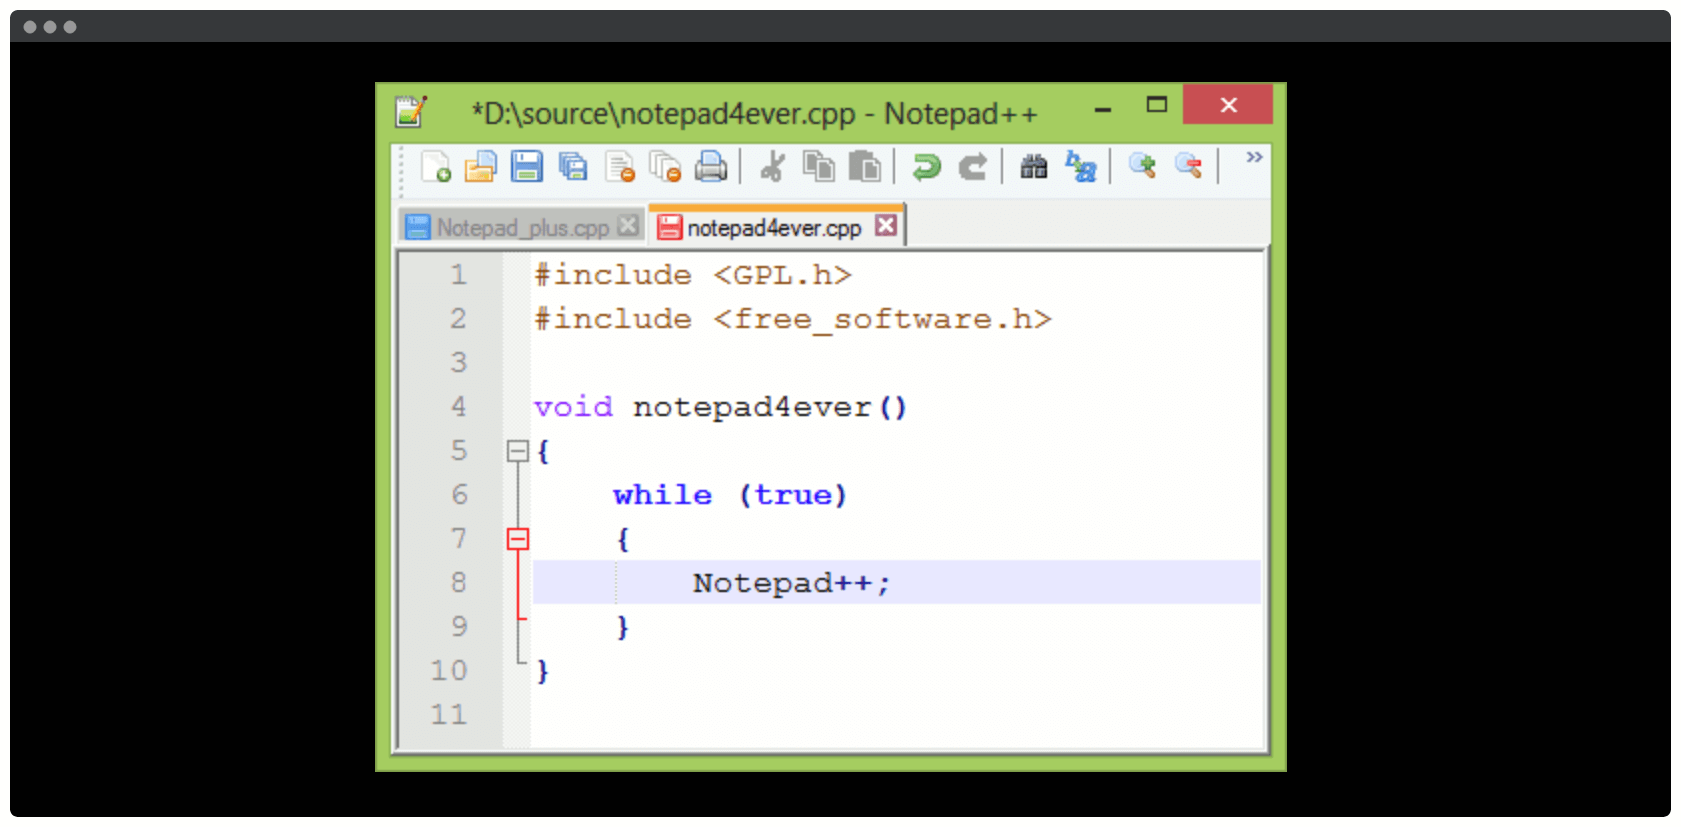Print the document using the printer icon
Viewport: 1681px width, 827px height.
pyautogui.click(x=711, y=167)
